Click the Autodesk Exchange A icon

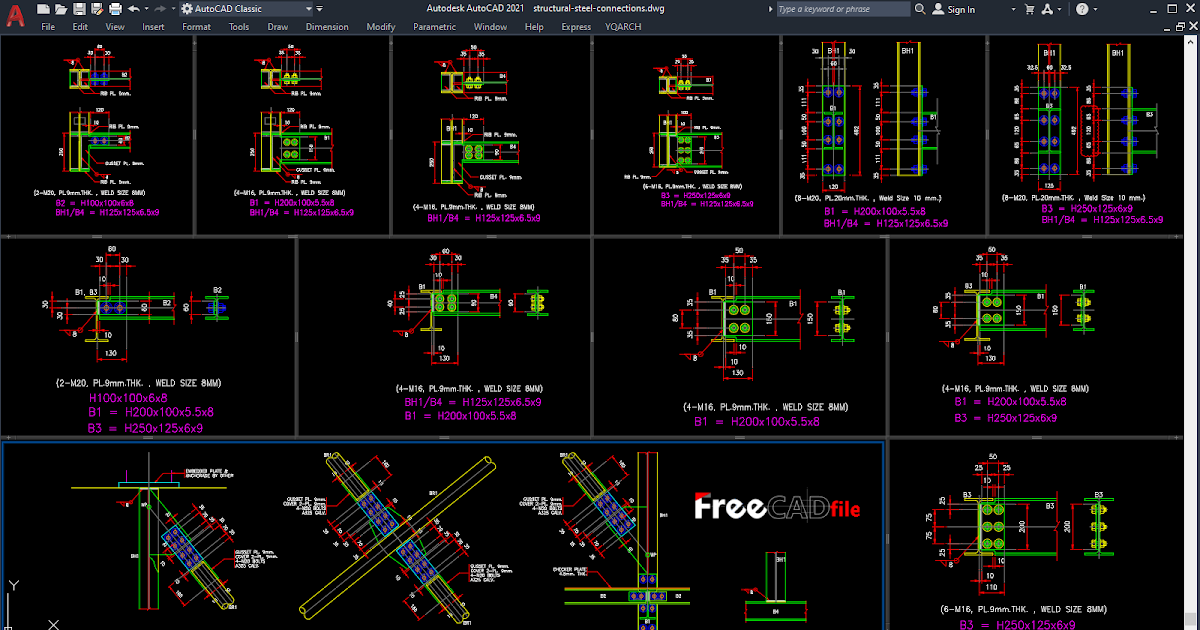[1048, 9]
